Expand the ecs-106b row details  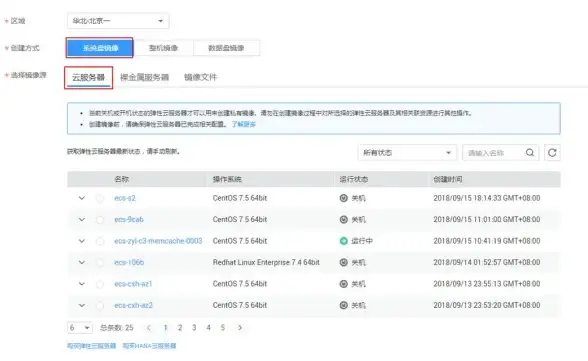coord(82,262)
